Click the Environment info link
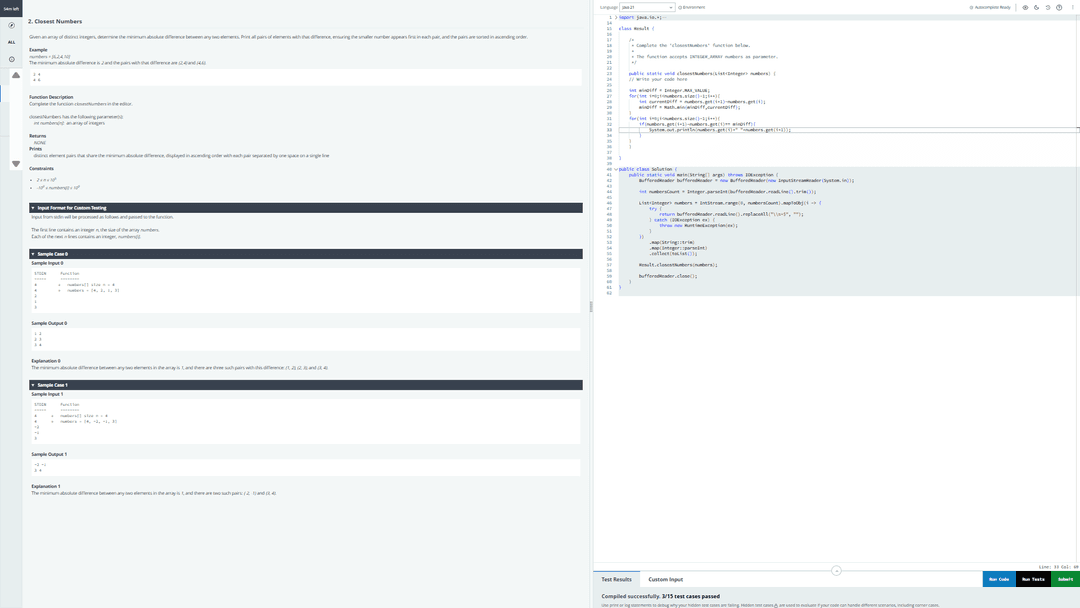Viewport: 1080px width, 608px height. [x=692, y=8]
